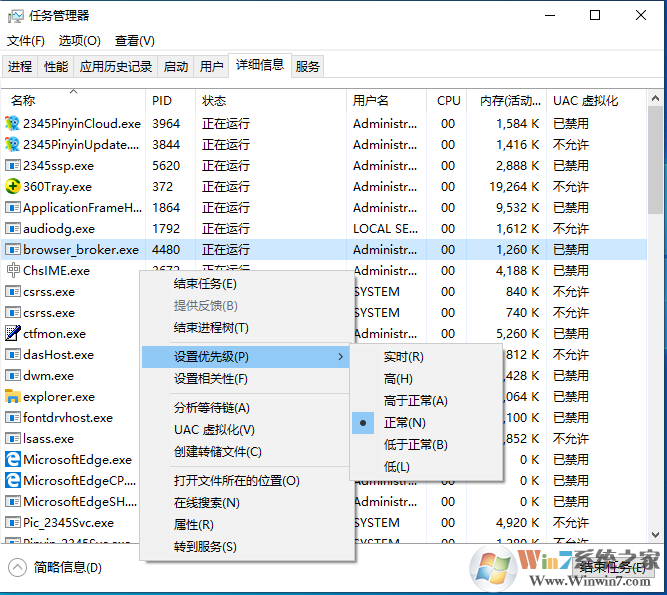Click the 简略信息(D) link
The width and height of the screenshot is (667, 595).
click(x=68, y=567)
